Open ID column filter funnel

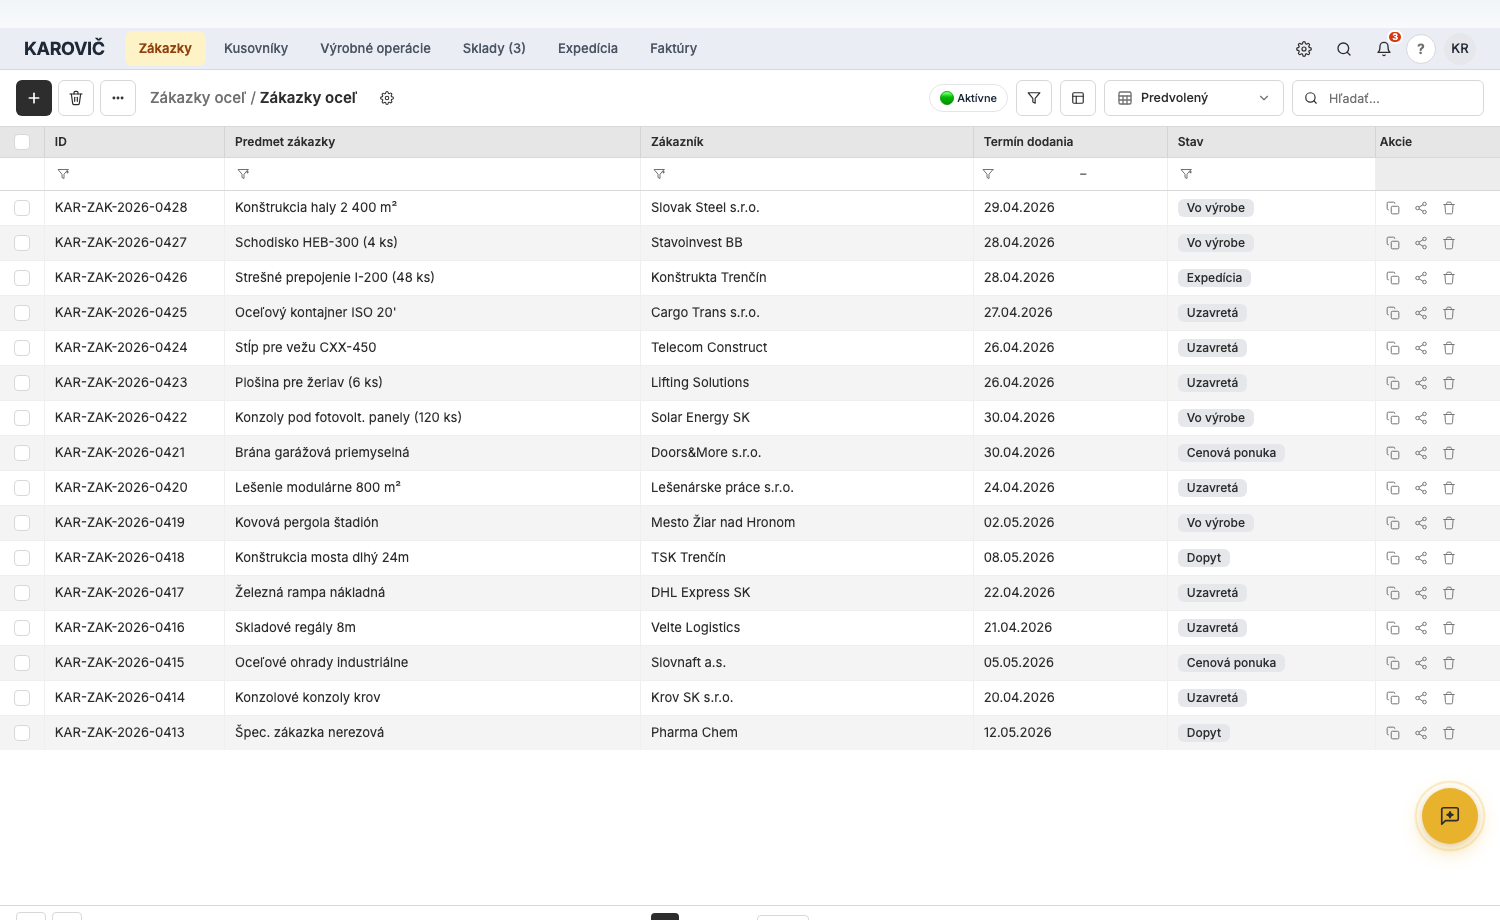tap(63, 174)
